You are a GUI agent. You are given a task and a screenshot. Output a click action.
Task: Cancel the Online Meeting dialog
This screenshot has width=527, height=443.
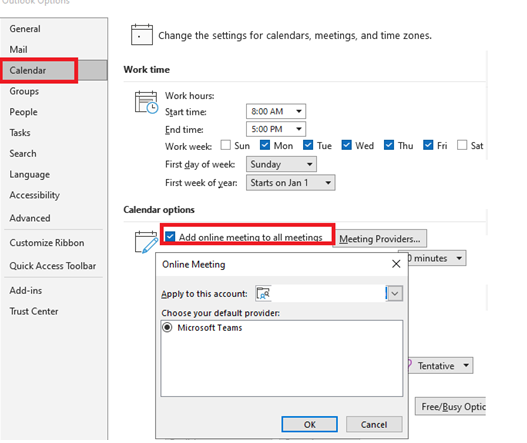click(374, 425)
